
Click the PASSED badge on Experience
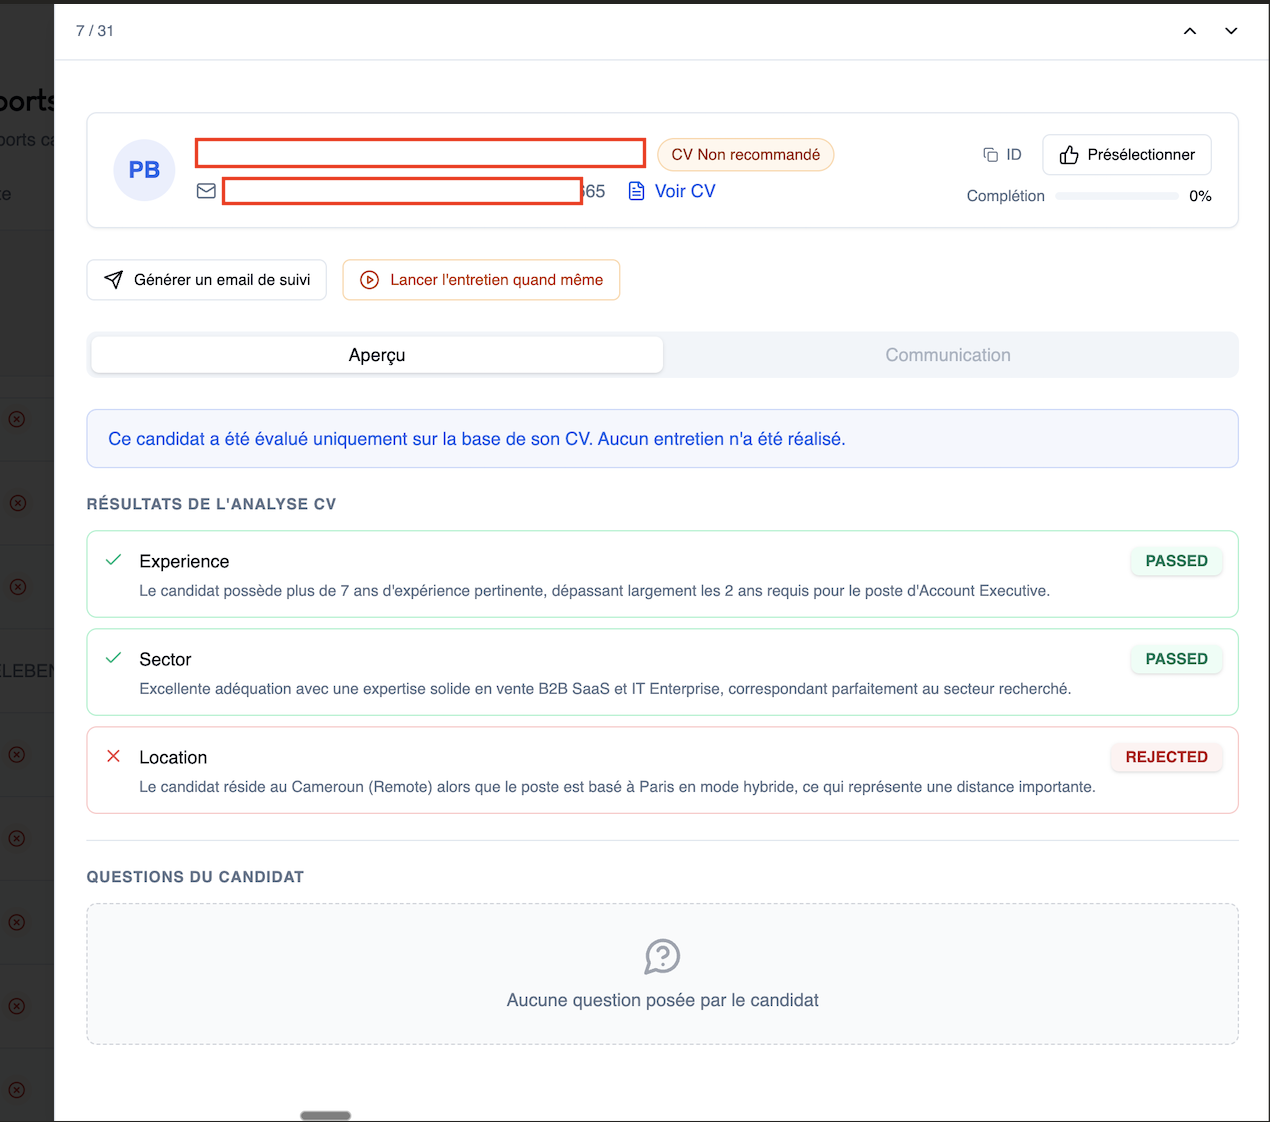pos(1176,561)
